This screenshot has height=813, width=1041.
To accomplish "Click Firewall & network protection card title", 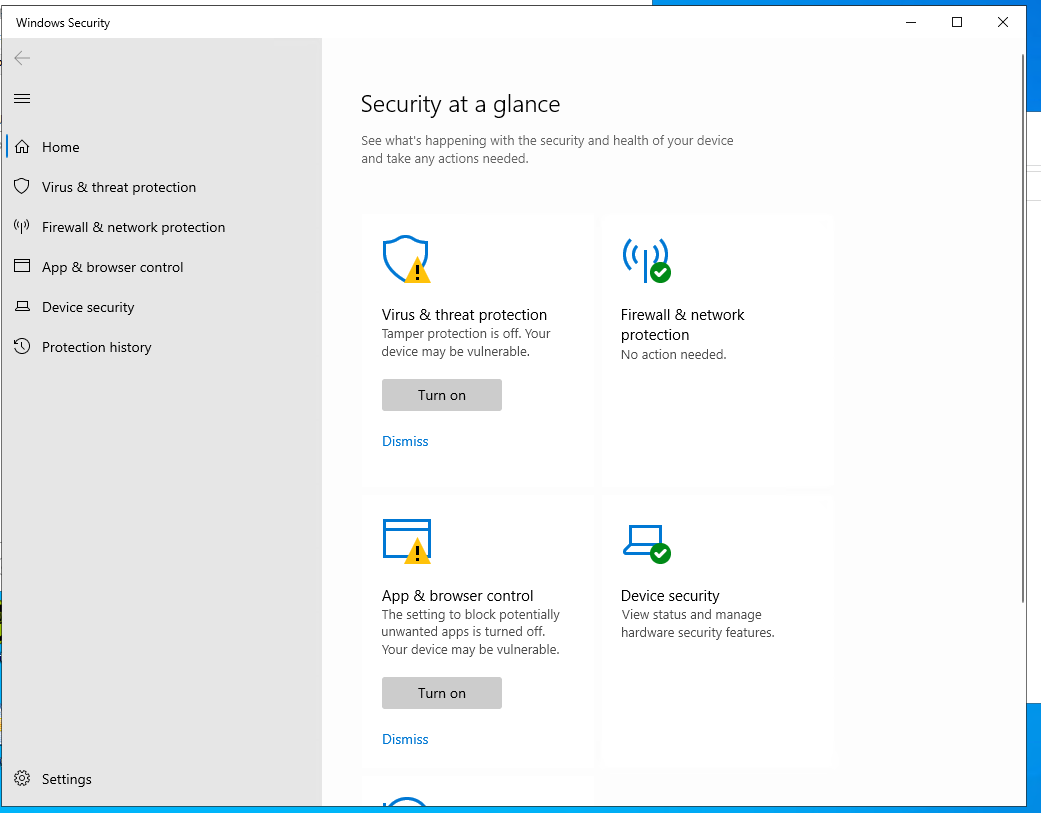I will tap(682, 325).
